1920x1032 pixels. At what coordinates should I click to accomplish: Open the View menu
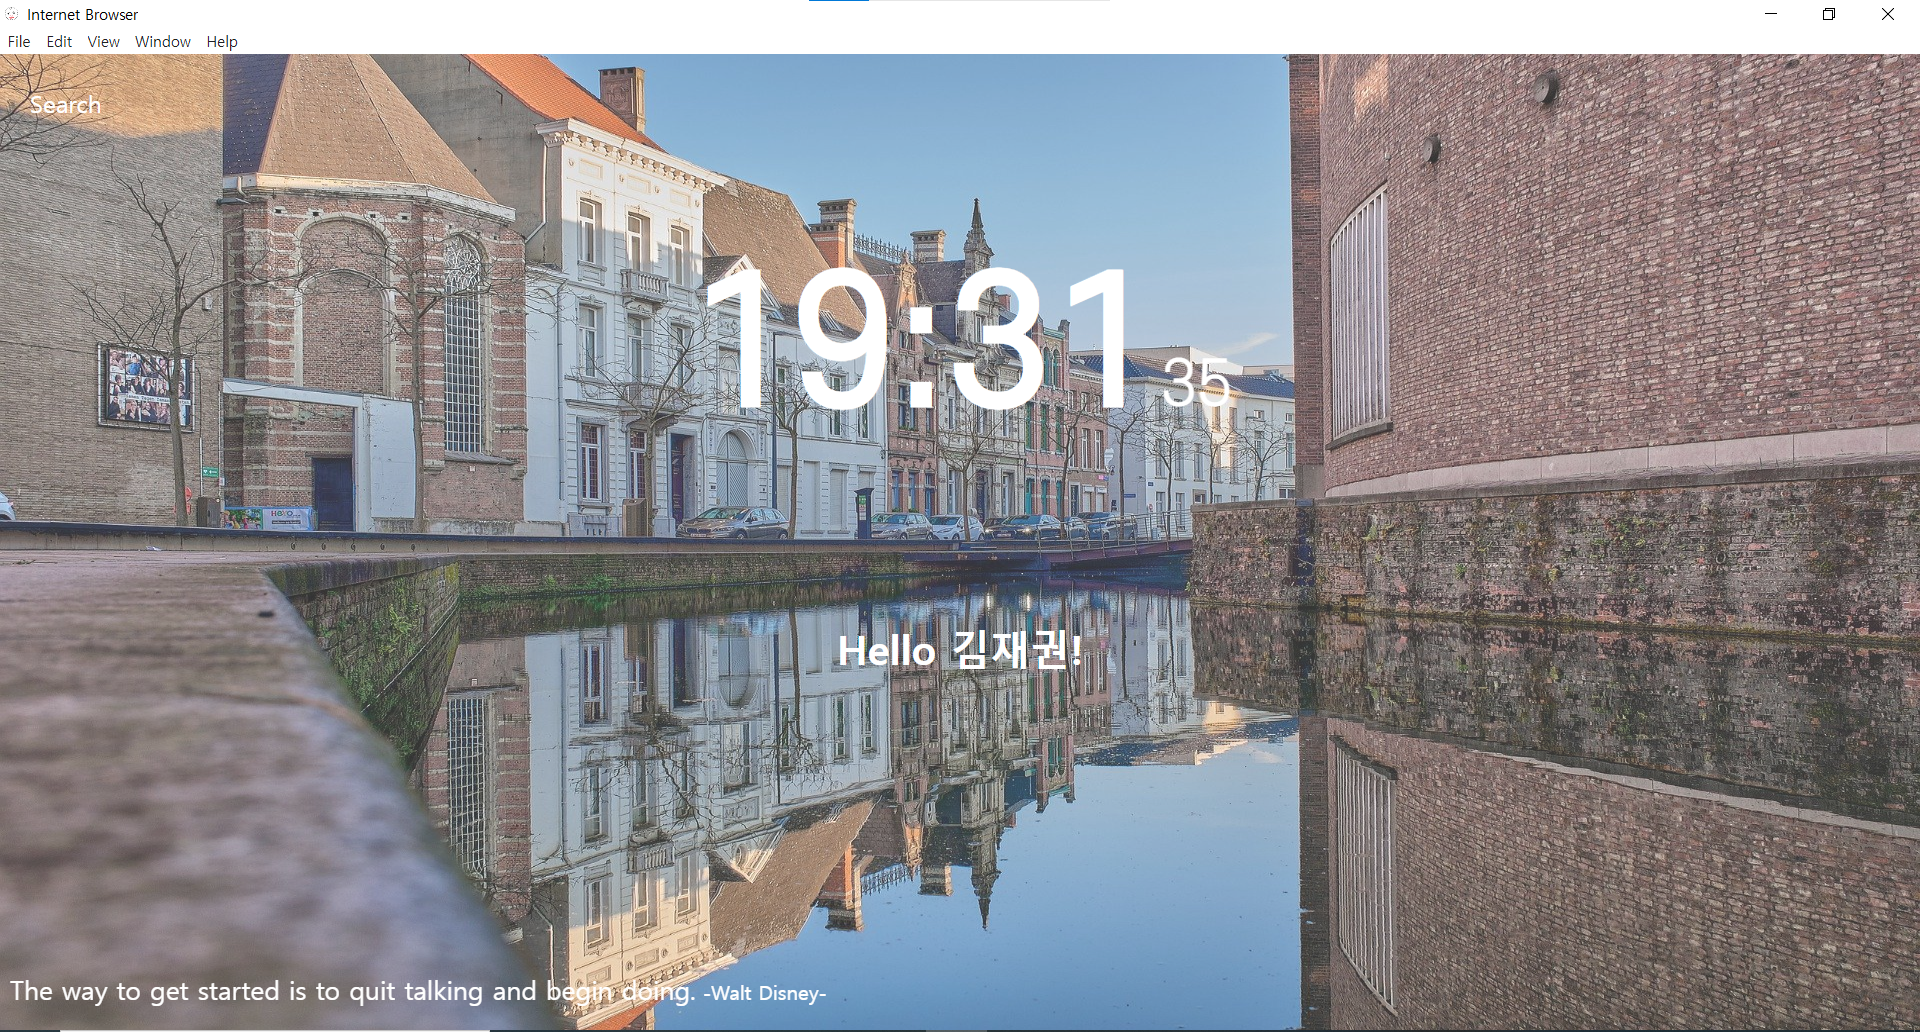pos(103,42)
